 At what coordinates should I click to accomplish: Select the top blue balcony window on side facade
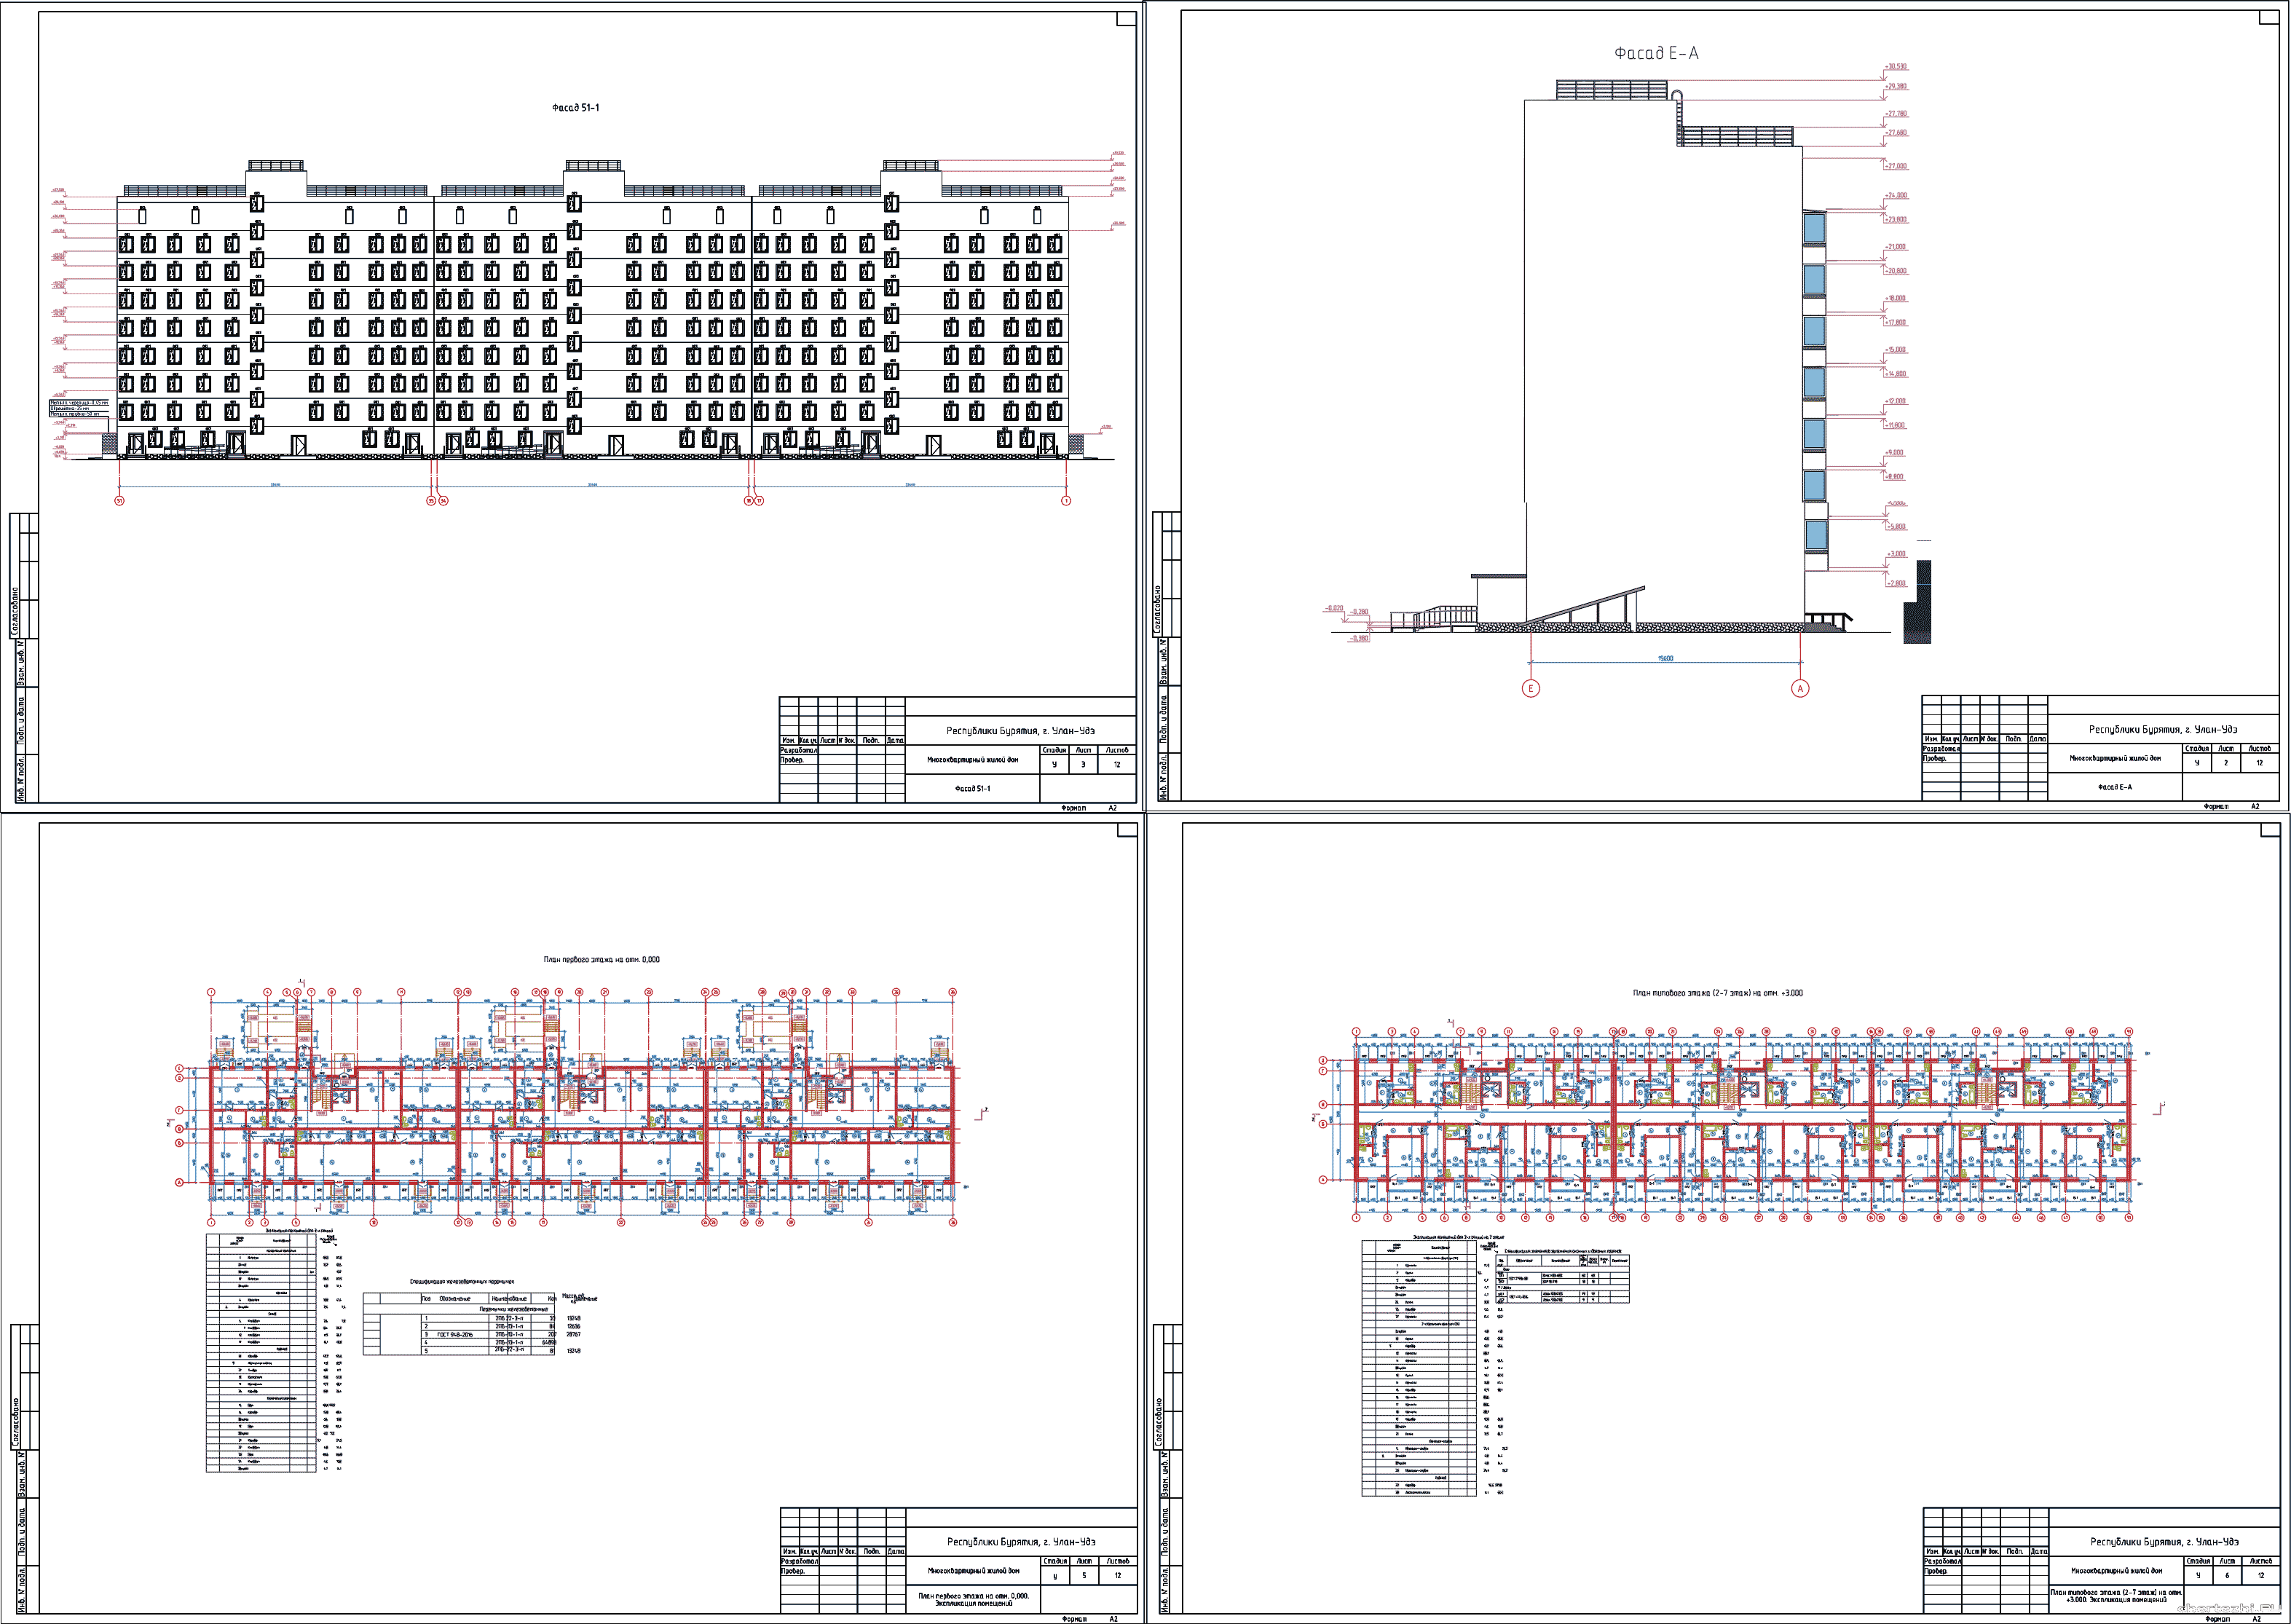pyautogui.click(x=1815, y=228)
